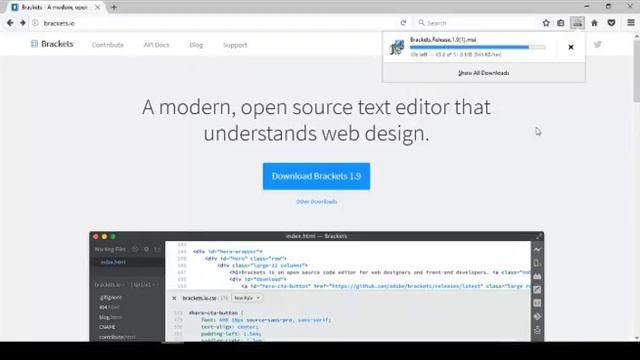Click Download Brackets 1.9 button

point(316,176)
